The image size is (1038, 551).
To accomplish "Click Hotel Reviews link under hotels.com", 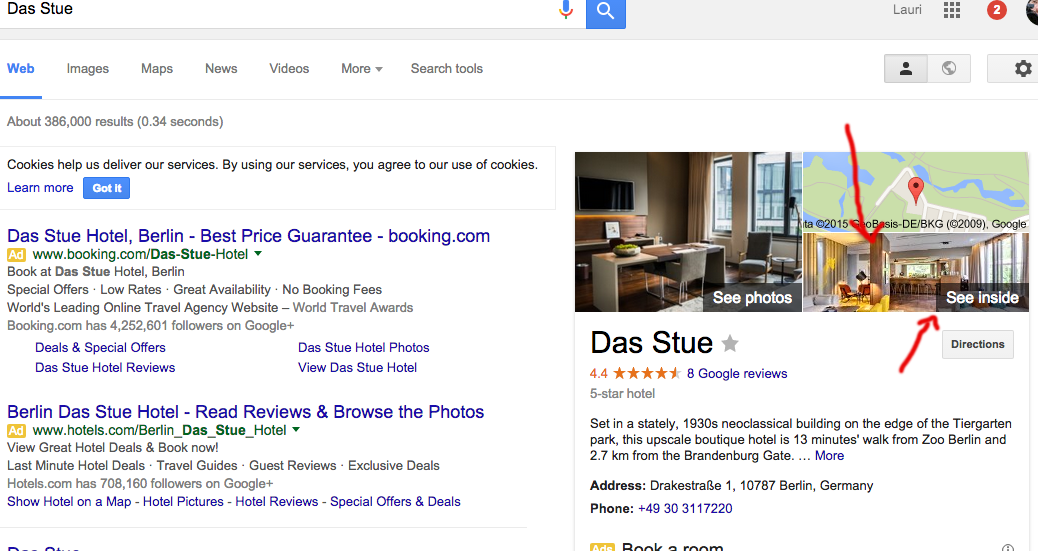I will 277,502.
